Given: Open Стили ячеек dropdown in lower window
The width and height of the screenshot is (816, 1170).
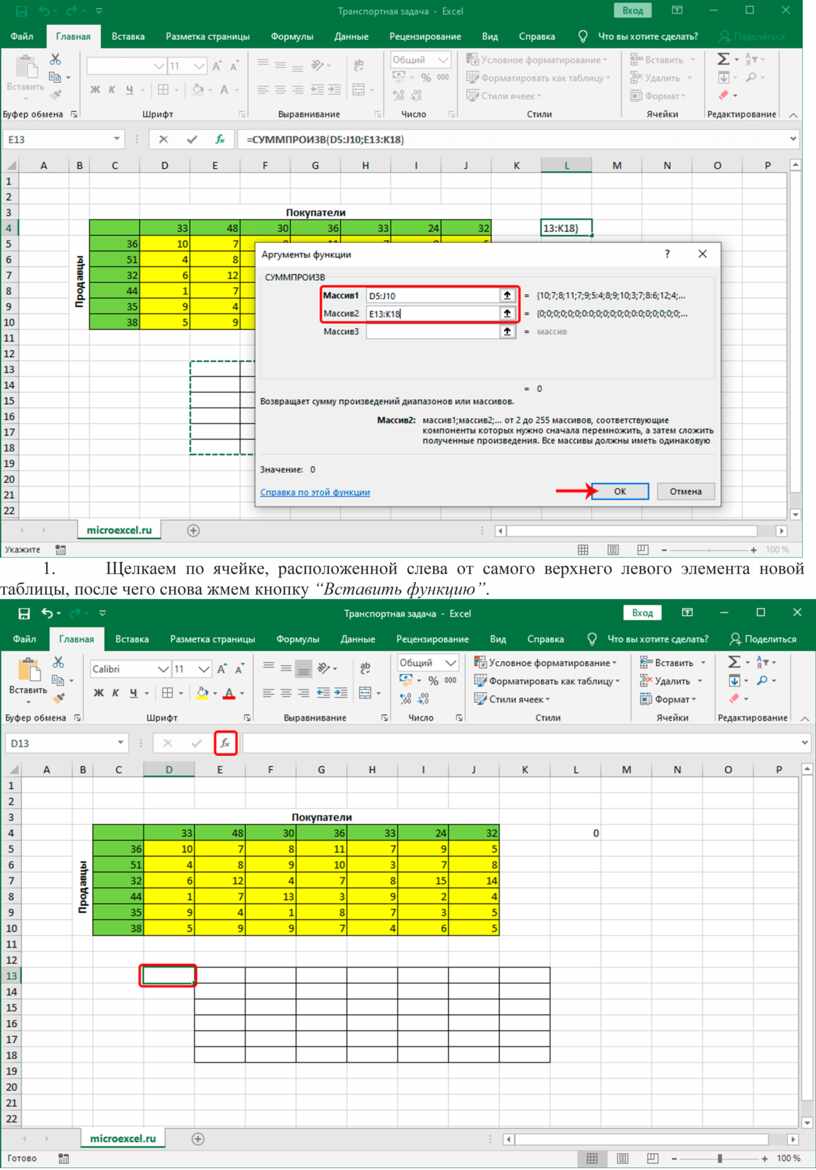Looking at the screenshot, I should 512,699.
